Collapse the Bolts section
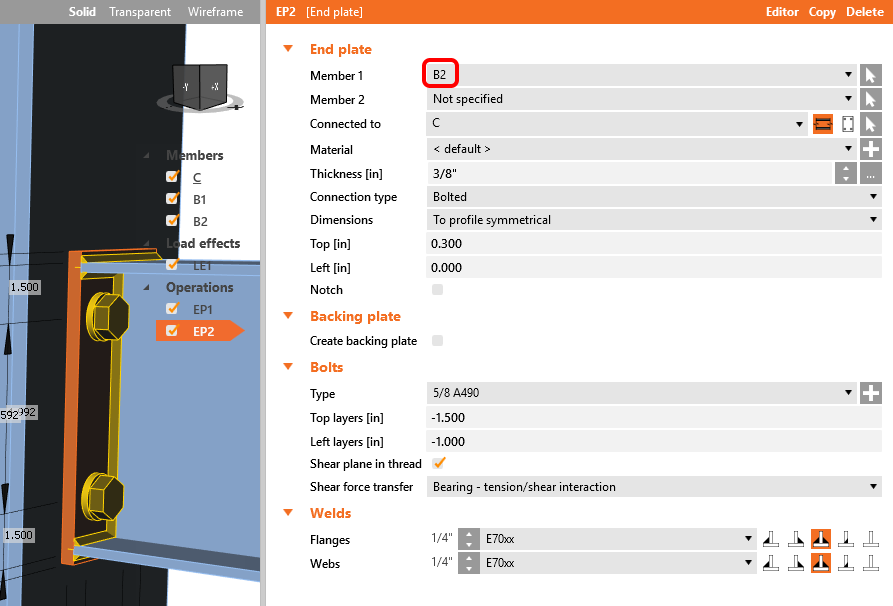 [289, 367]
